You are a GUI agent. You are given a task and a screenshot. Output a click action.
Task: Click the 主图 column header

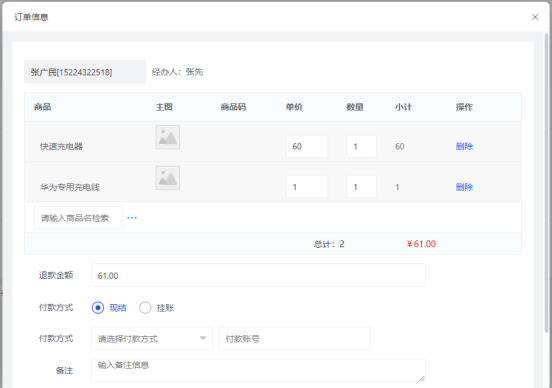(164, 107)
